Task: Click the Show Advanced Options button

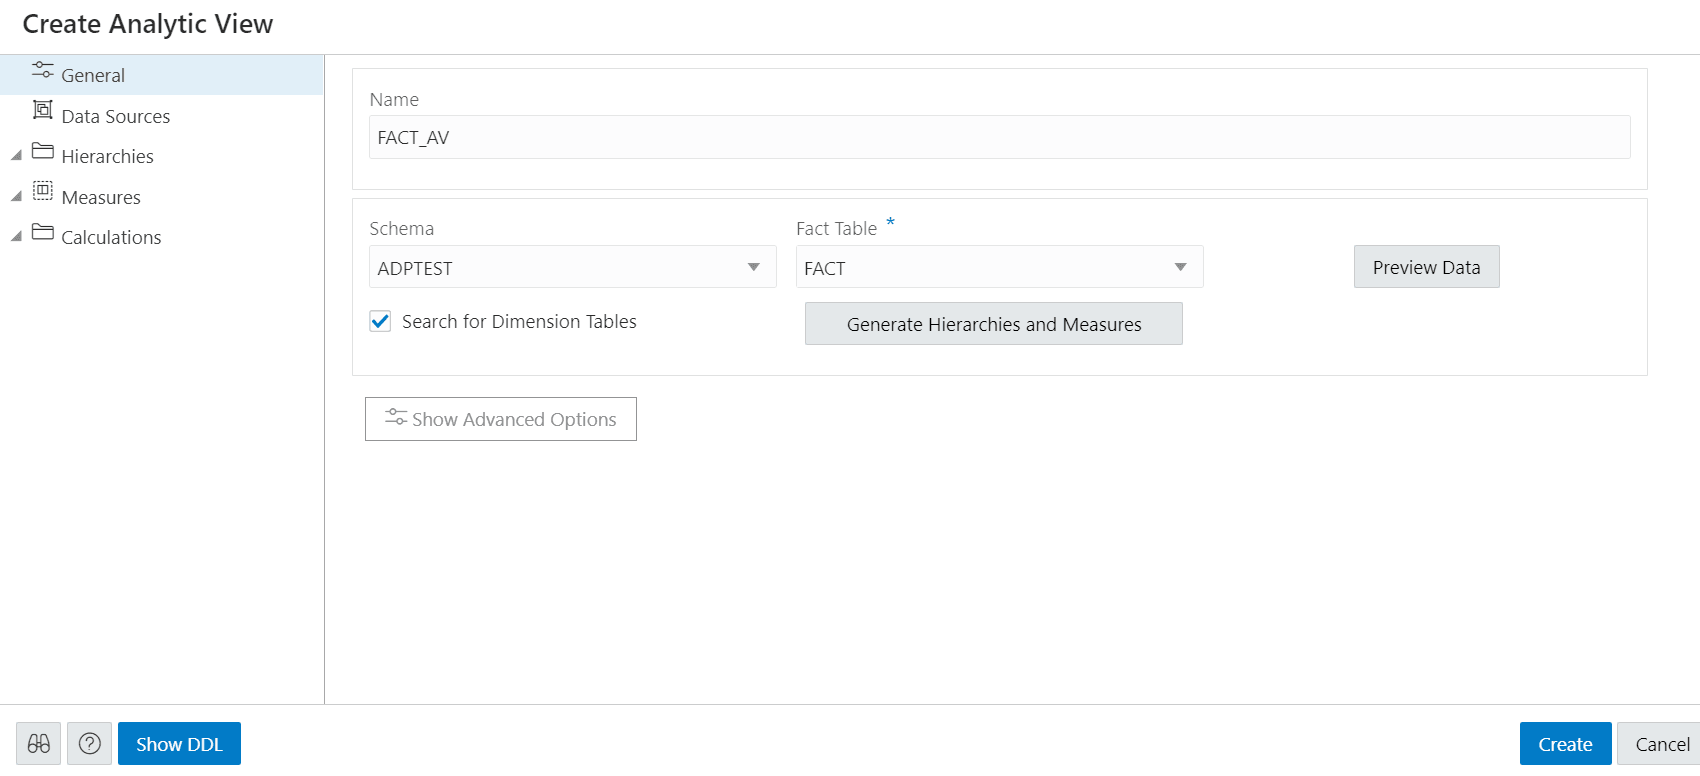Action: 500,419
